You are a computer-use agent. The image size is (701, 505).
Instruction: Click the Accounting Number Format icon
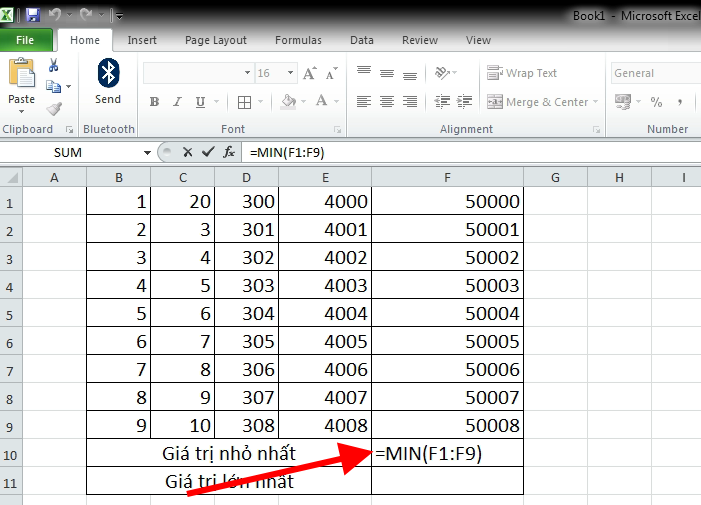623,101
